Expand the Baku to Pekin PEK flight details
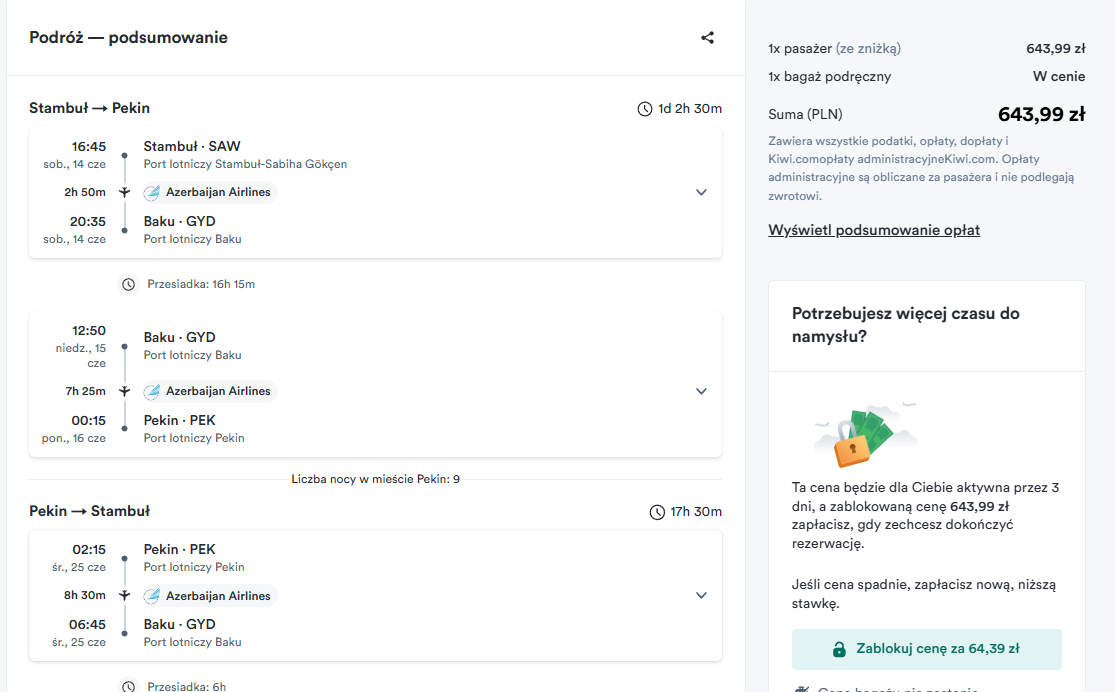1115x692 pixels. (701, 391)
